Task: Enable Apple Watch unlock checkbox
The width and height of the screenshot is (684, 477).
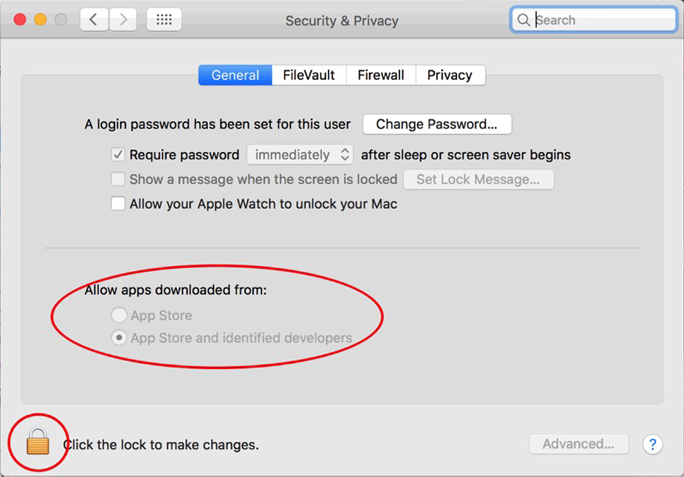Action: tap(118, 204)
